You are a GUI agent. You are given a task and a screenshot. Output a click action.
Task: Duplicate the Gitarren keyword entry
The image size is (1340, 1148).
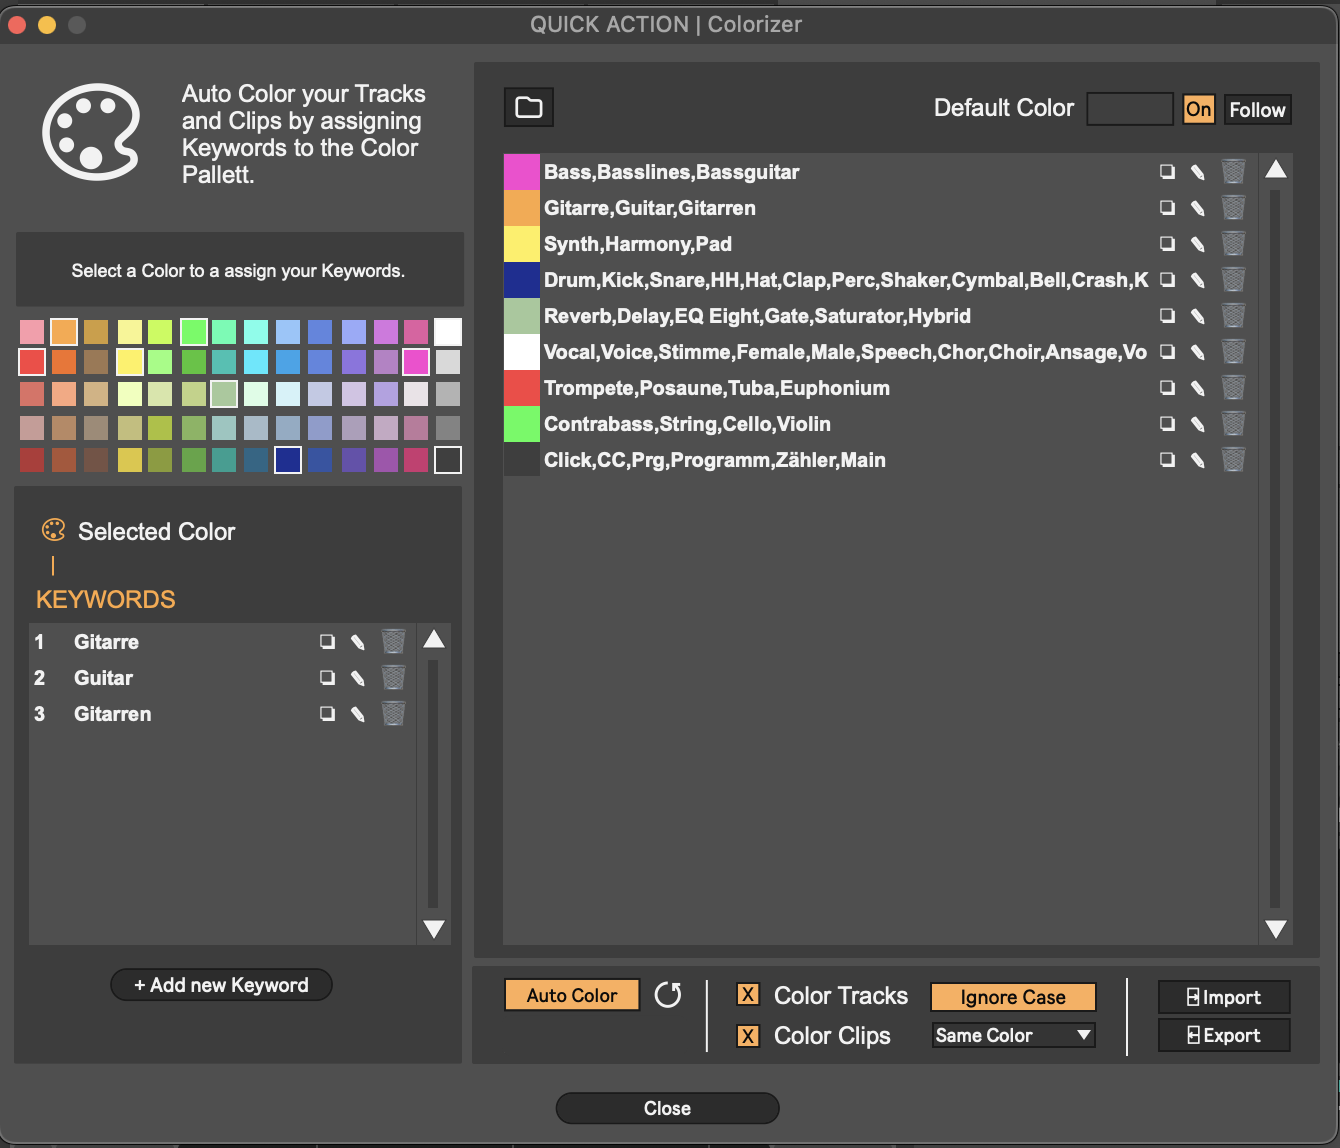coord(327,714)
